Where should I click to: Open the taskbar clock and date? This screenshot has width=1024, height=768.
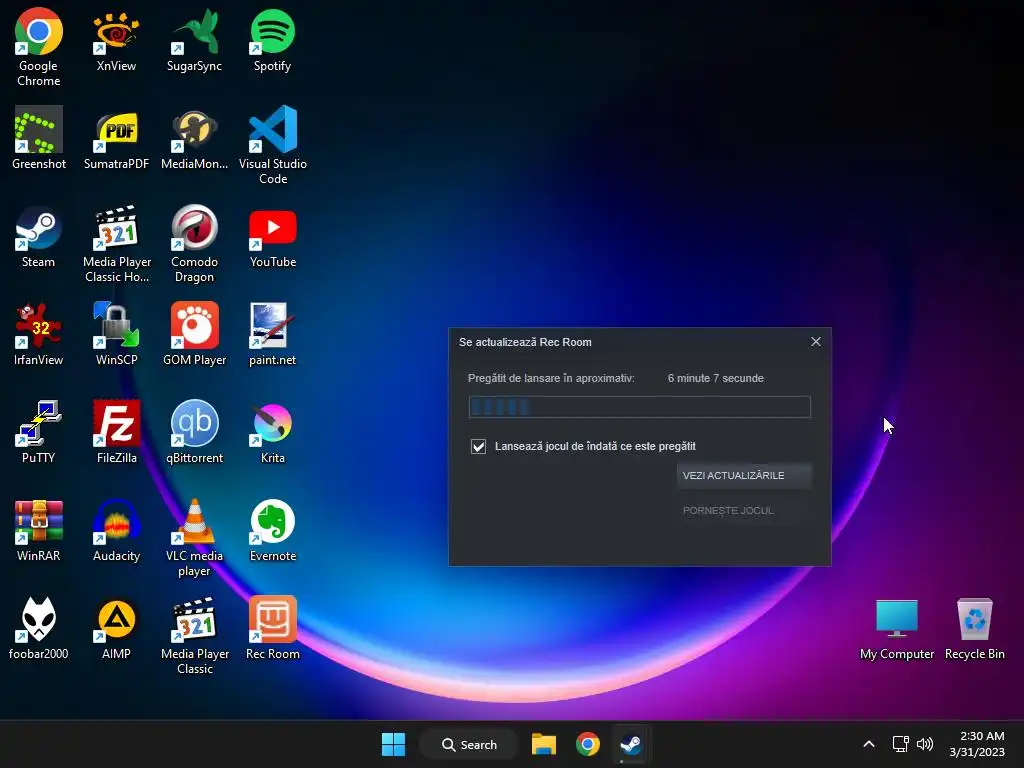[977, 744]
